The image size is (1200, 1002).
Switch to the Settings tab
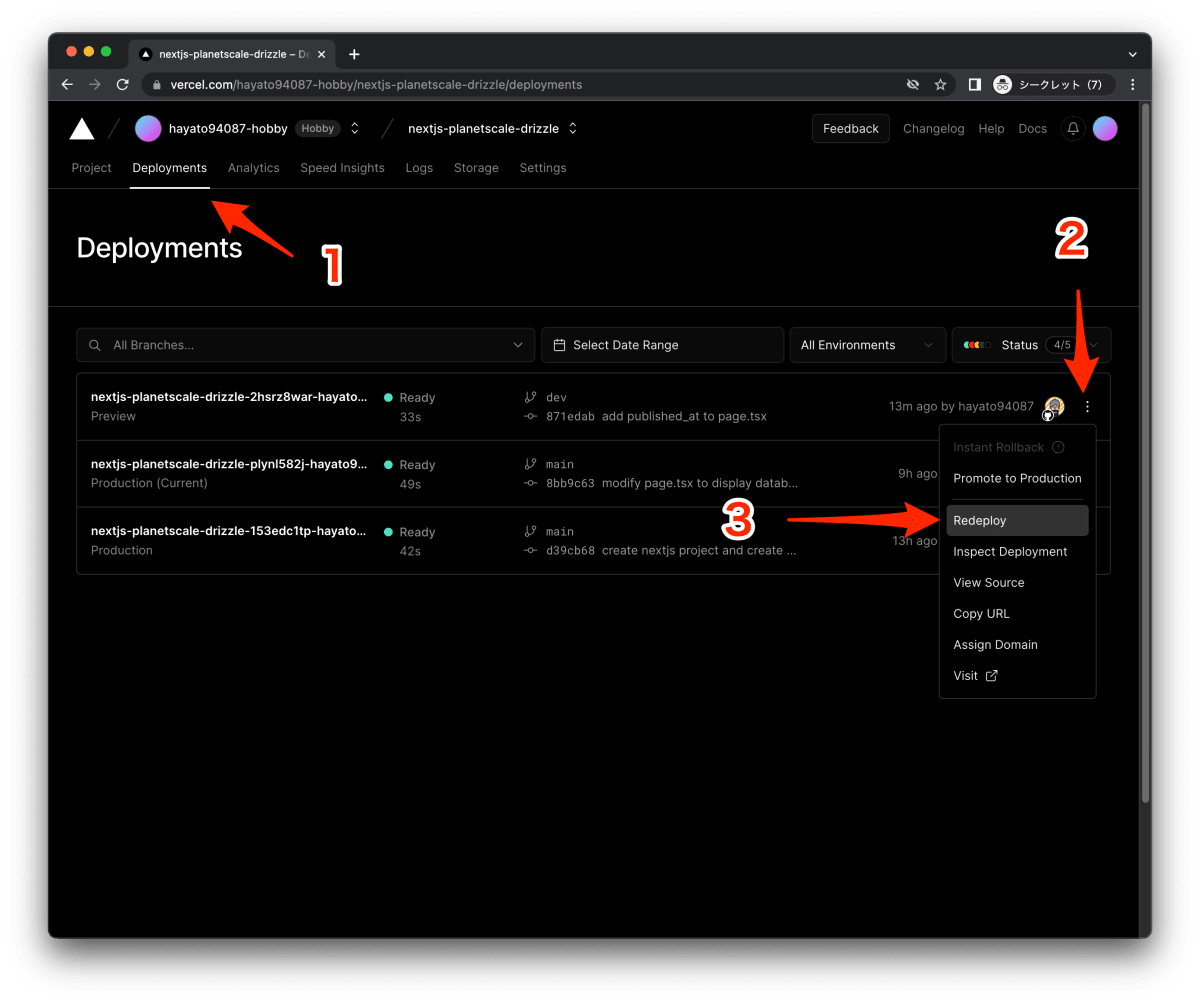click(x=543, y=168)
